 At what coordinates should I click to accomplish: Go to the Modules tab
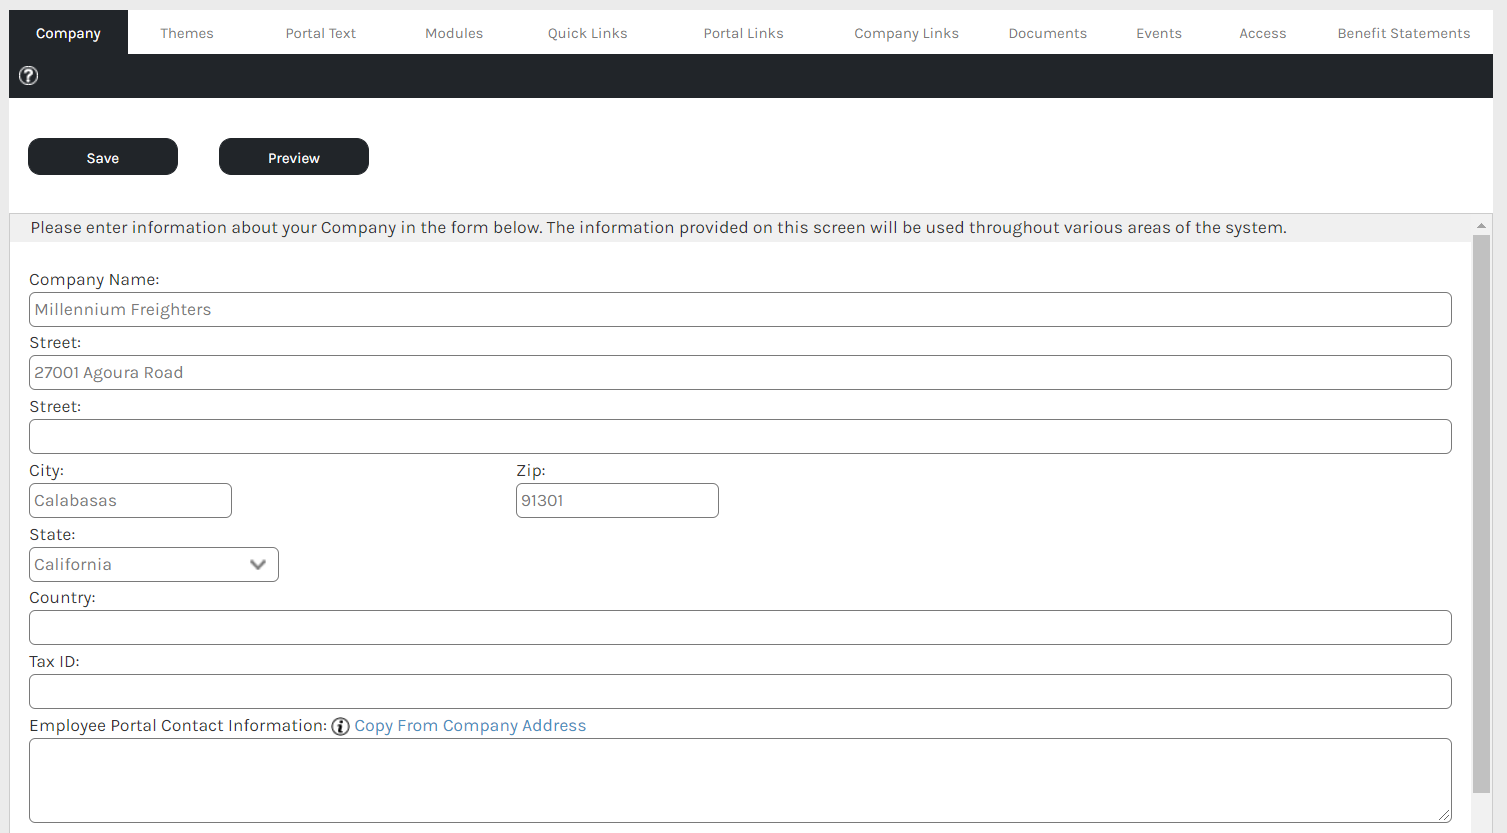coord(454,33)
